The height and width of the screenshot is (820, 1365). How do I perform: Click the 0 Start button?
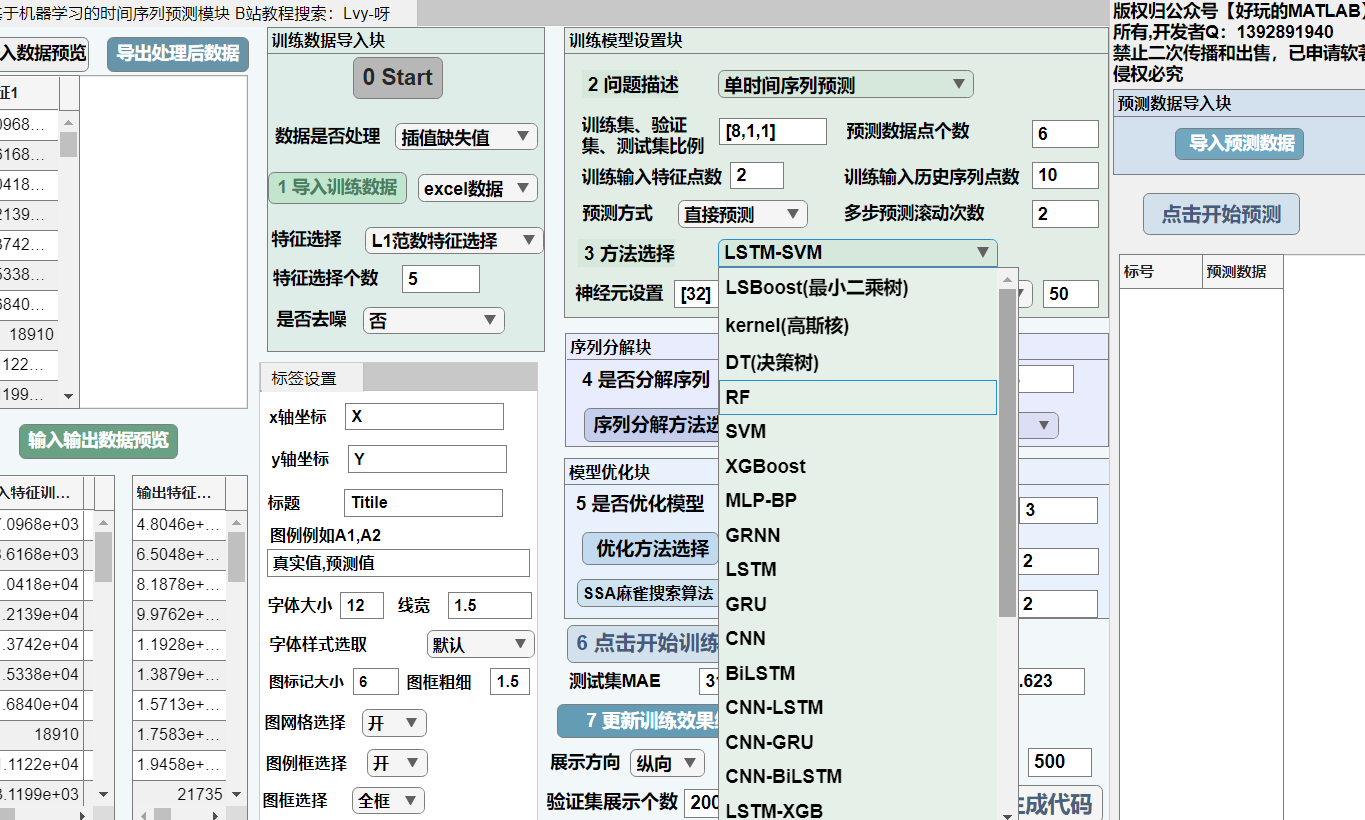pyautogui.click(x=397, y=78)
